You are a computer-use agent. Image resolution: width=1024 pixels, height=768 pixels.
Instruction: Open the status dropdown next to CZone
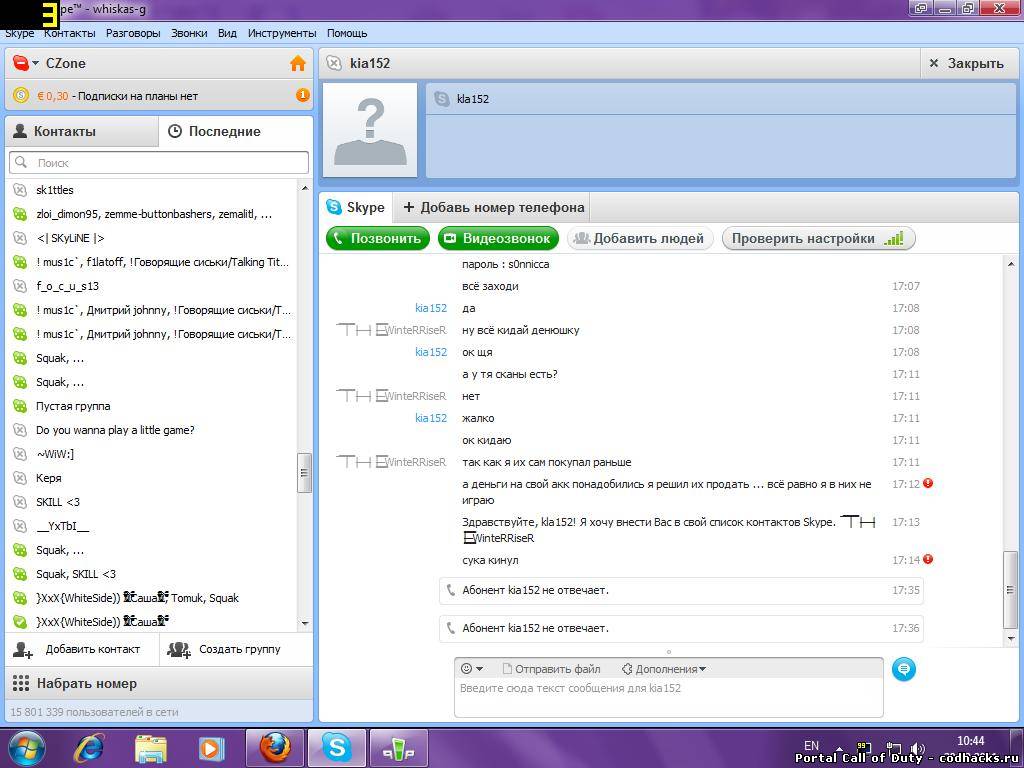point(35,63)
